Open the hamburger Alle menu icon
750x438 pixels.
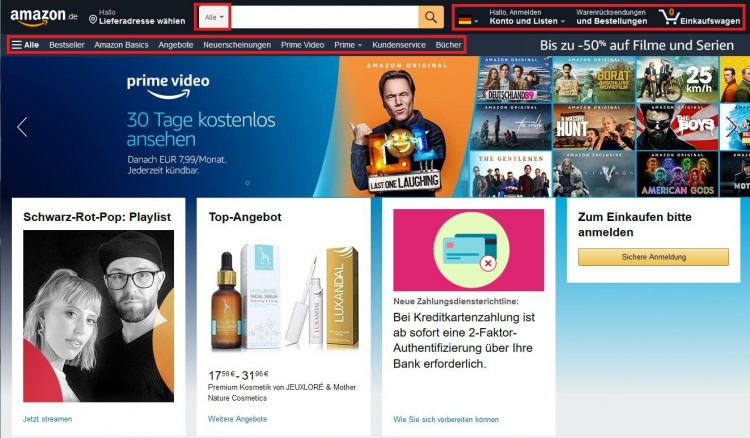point(17,45)
